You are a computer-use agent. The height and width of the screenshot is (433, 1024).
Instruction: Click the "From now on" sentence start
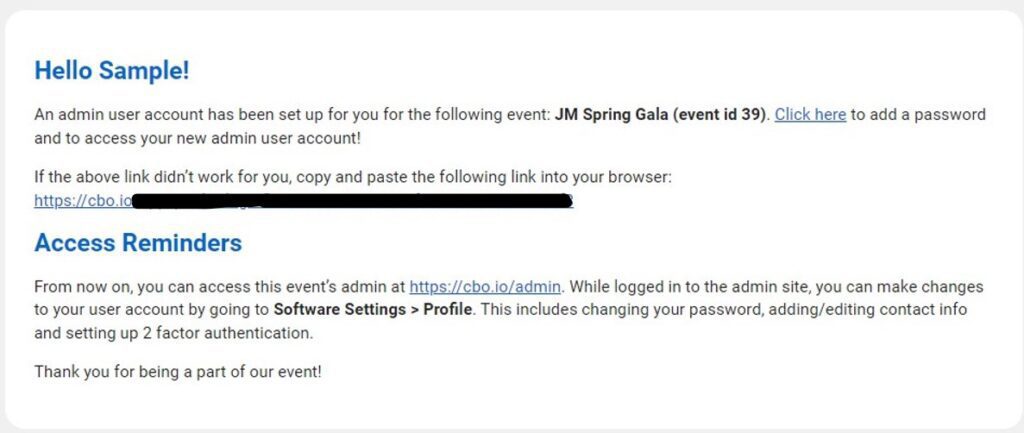[77, 286]
